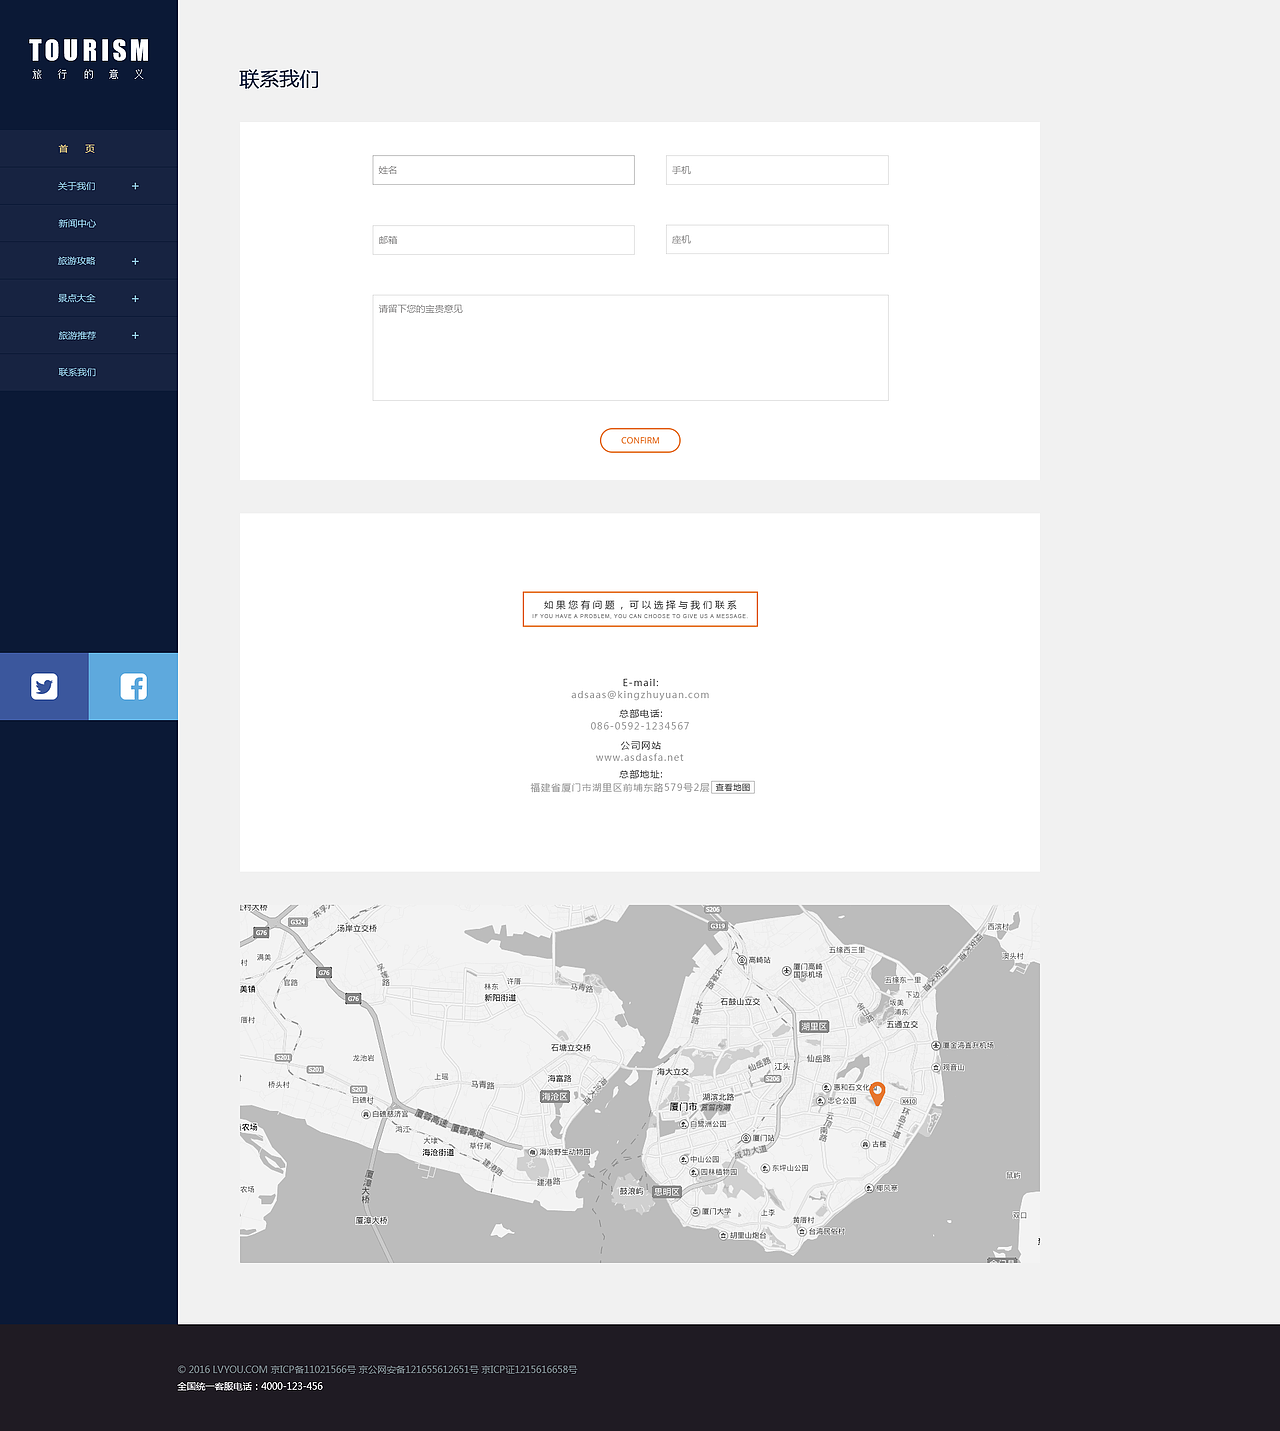1280x1431 pixels.
Task: Click the 公司网站 label text
Action: [640, 746]
